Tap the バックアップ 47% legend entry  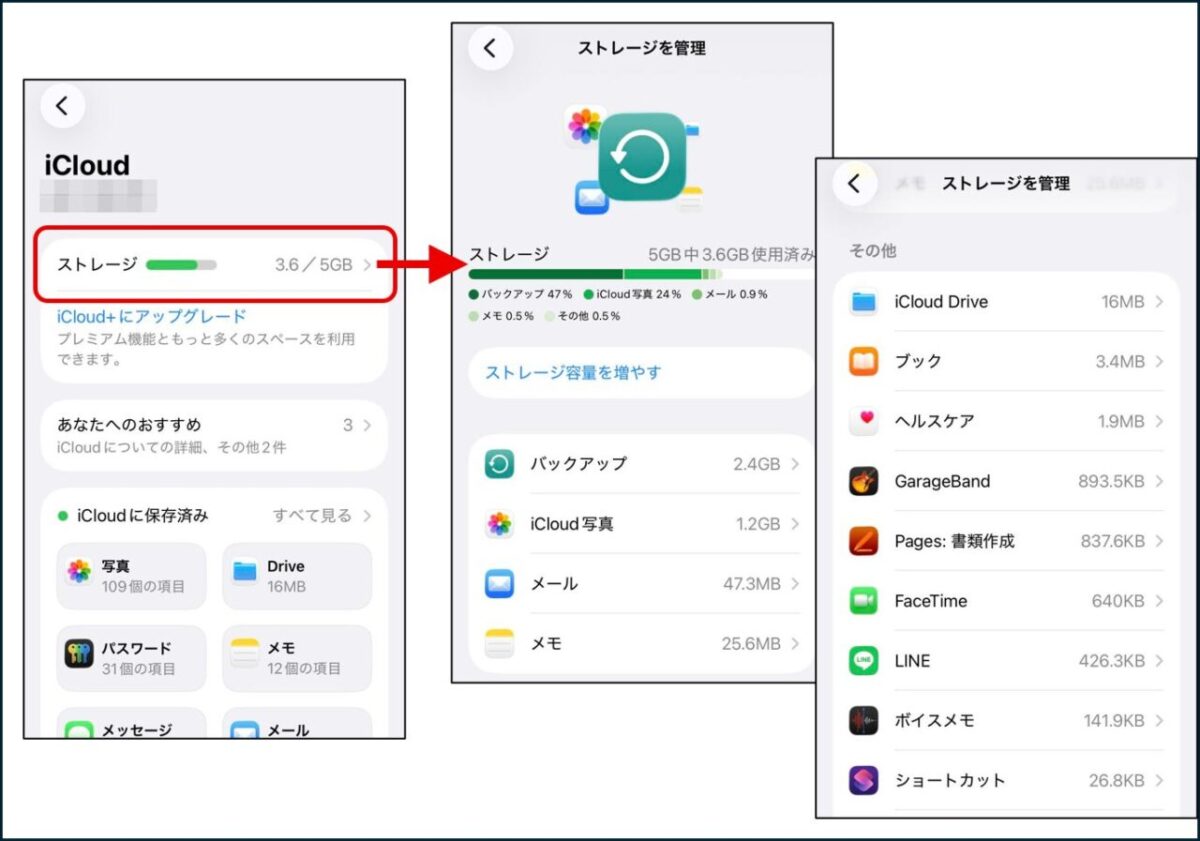coord(519,295)
